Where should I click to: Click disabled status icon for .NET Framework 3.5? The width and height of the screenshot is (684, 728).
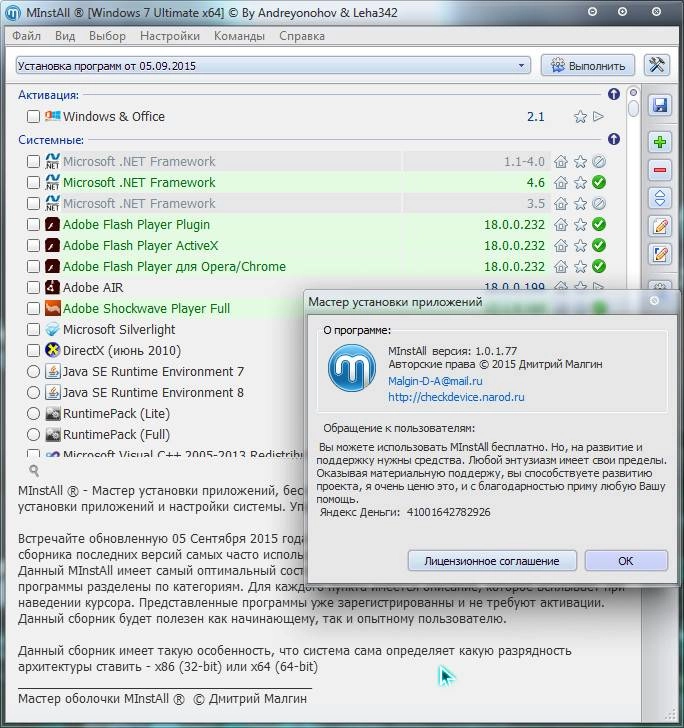(599, 203)
